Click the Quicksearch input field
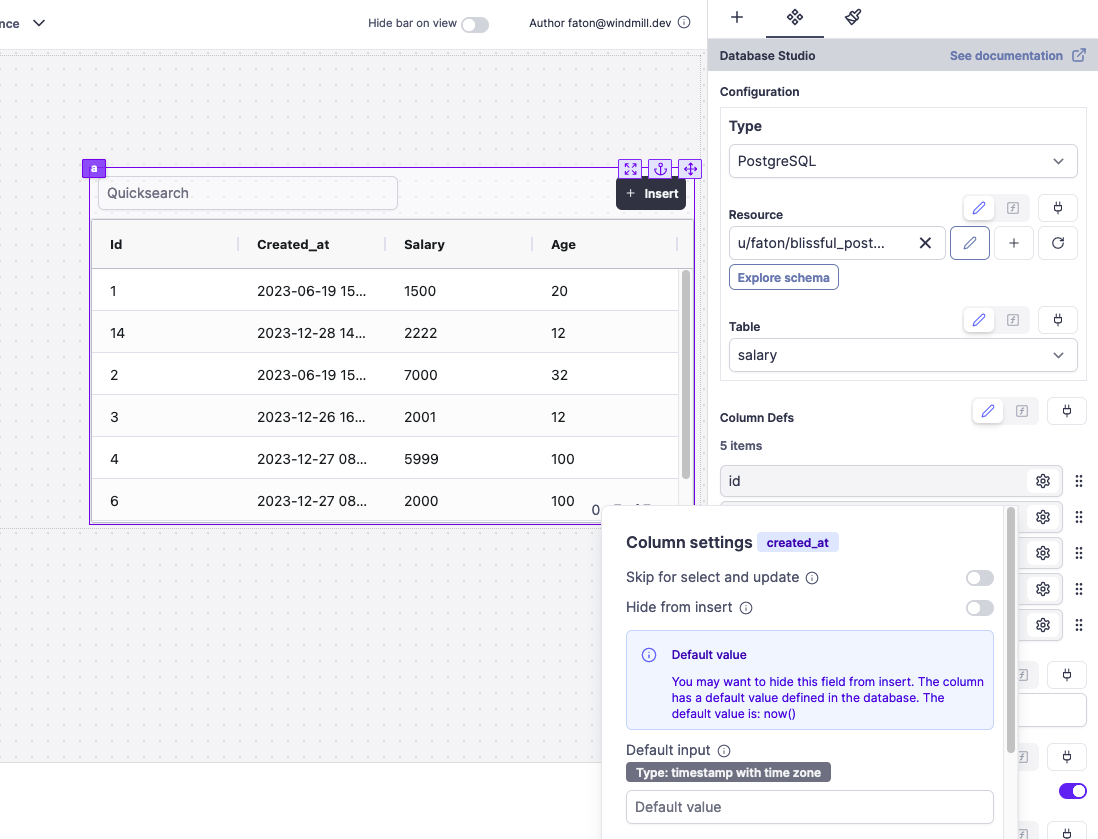The image size is (1098, 839). tap(248, 193)
